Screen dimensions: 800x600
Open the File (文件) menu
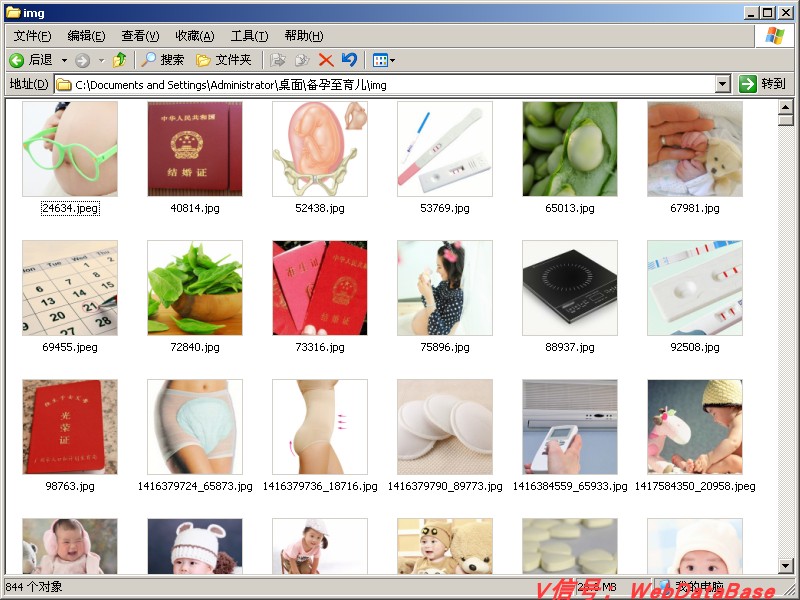tap(32, 36)
